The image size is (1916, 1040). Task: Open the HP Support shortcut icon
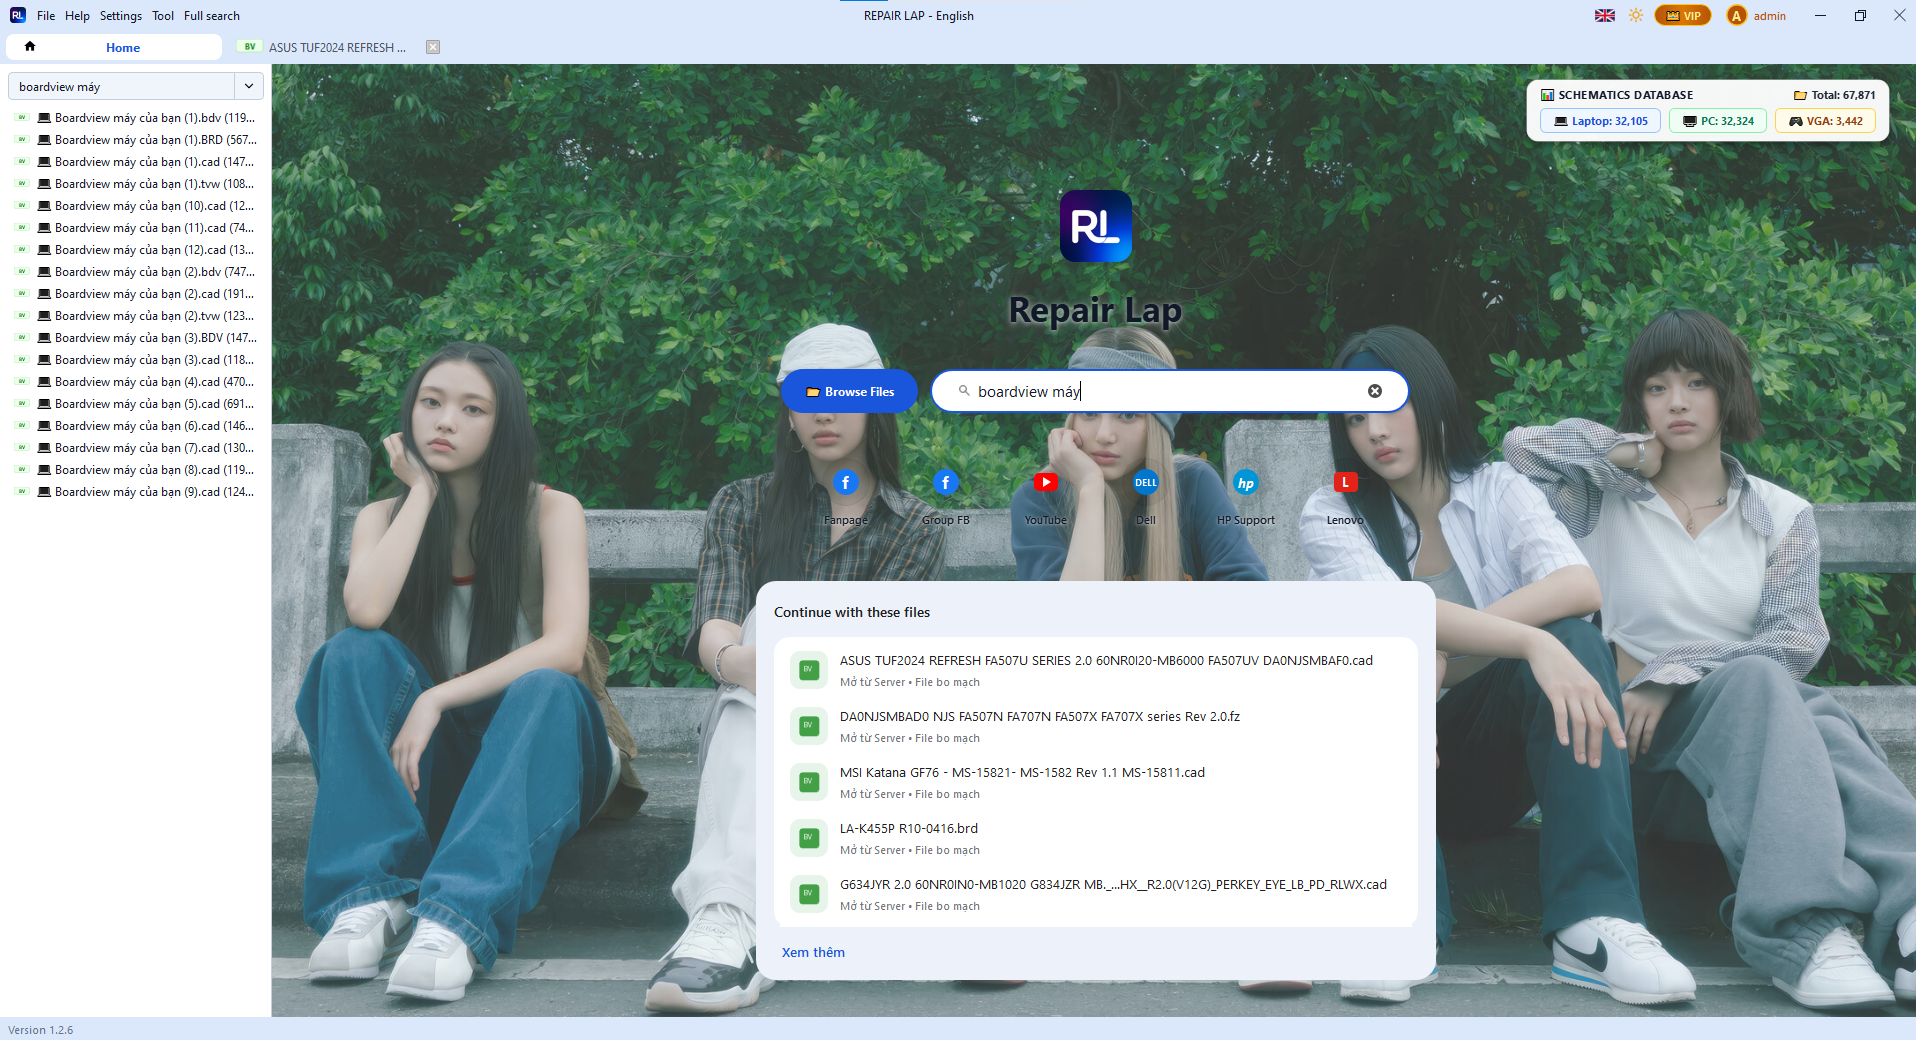click(x=1246, y=483)
